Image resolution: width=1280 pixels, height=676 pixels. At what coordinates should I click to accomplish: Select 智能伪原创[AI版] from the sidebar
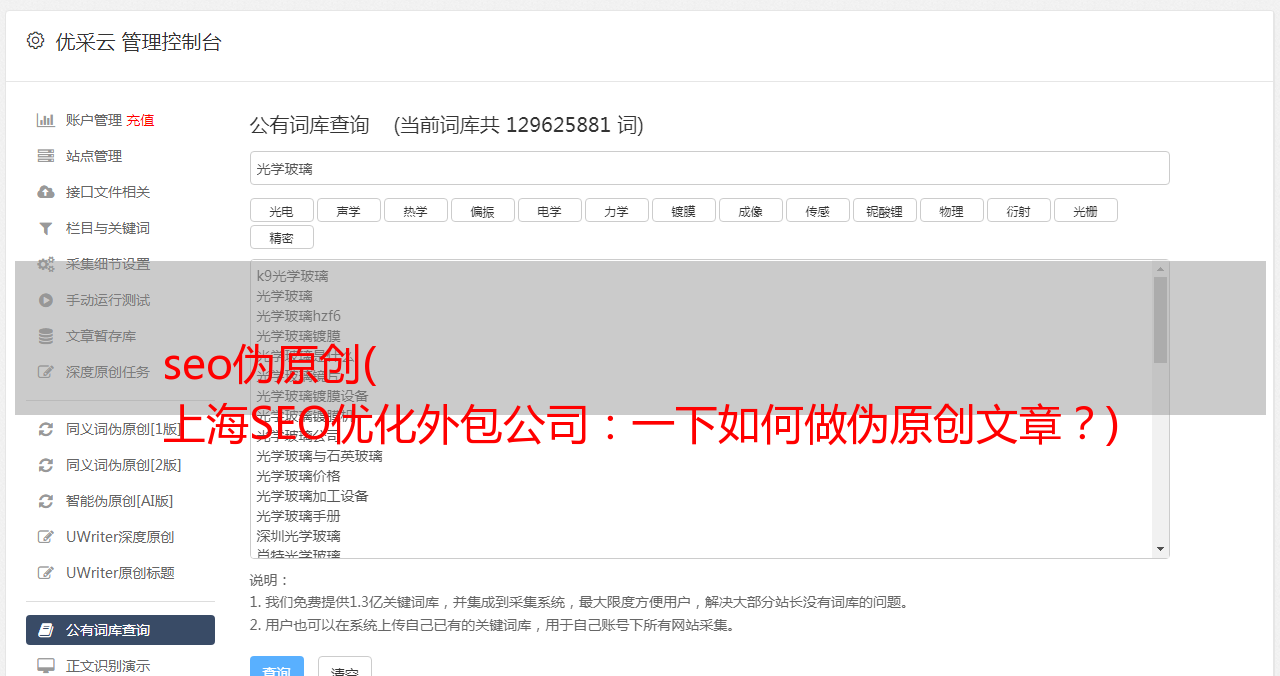click(120, 501)
